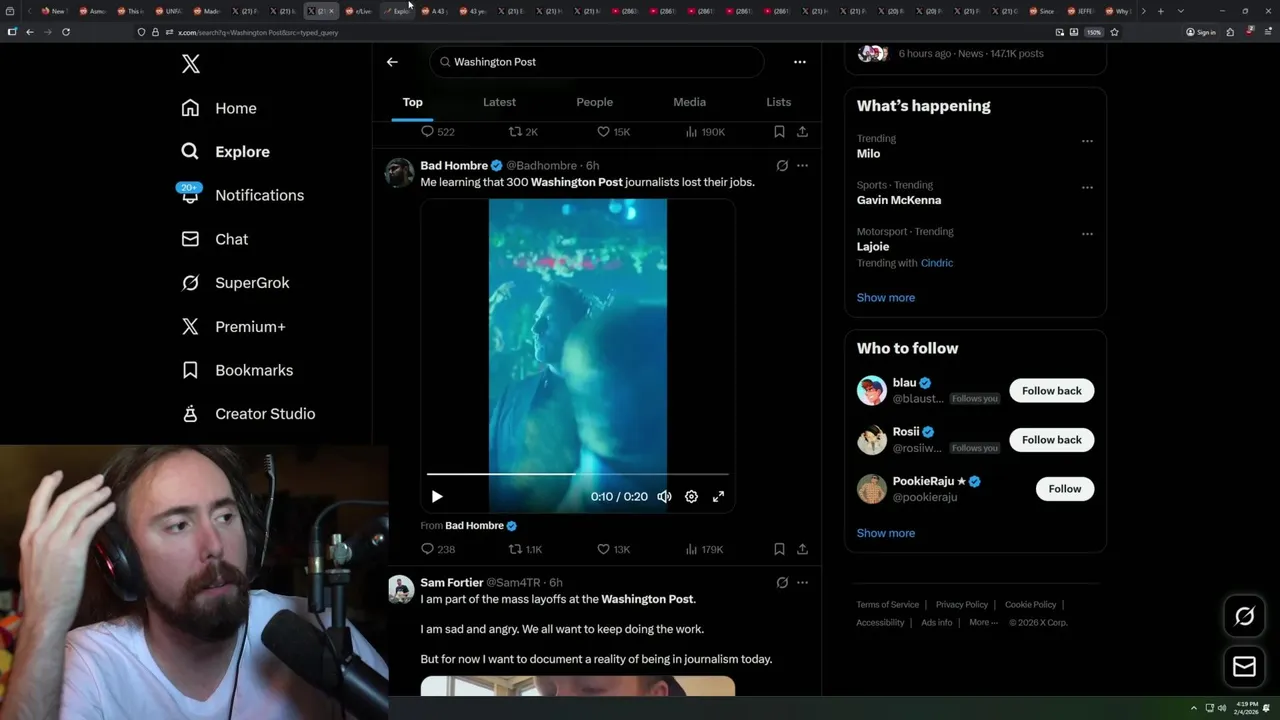This screenshot has height=720, width=1280.
Task: Switch to the Media tab
Action: [x=689, y=102]
